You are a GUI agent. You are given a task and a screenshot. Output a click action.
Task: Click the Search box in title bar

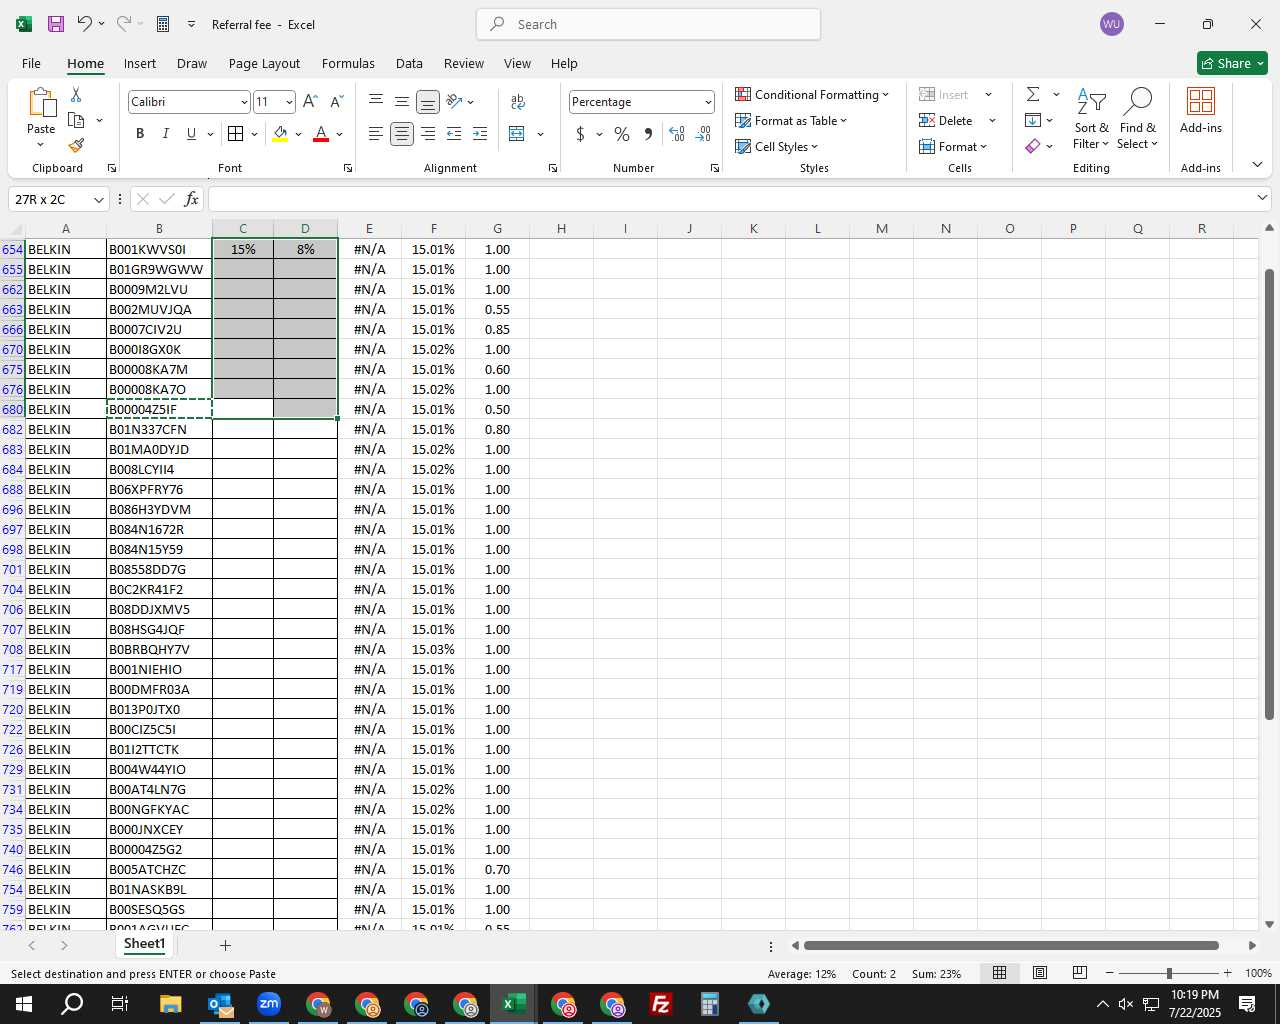coord(648,24)
